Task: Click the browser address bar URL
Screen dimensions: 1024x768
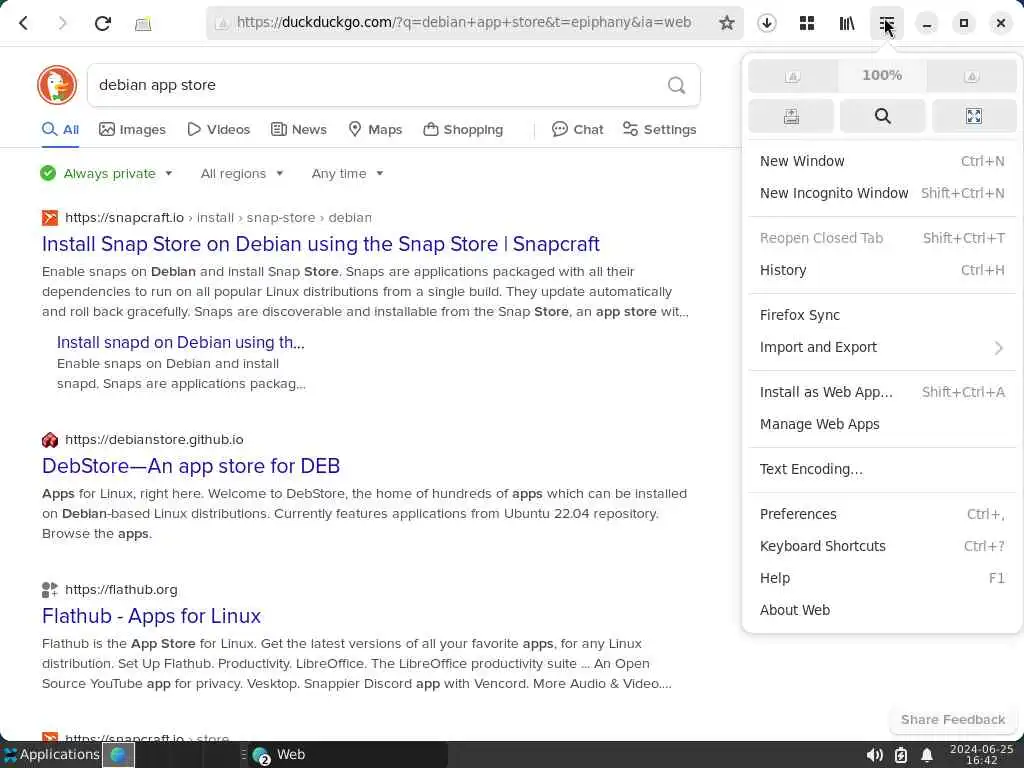Action: pos(464,23)
